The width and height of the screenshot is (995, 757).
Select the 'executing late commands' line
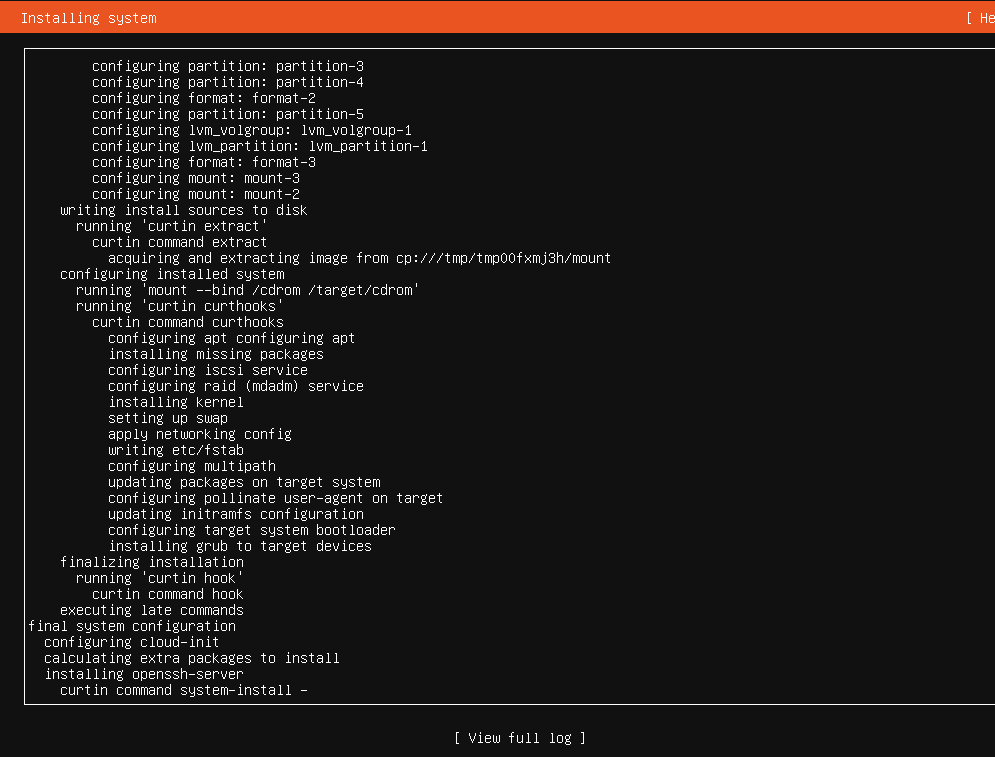151,610
